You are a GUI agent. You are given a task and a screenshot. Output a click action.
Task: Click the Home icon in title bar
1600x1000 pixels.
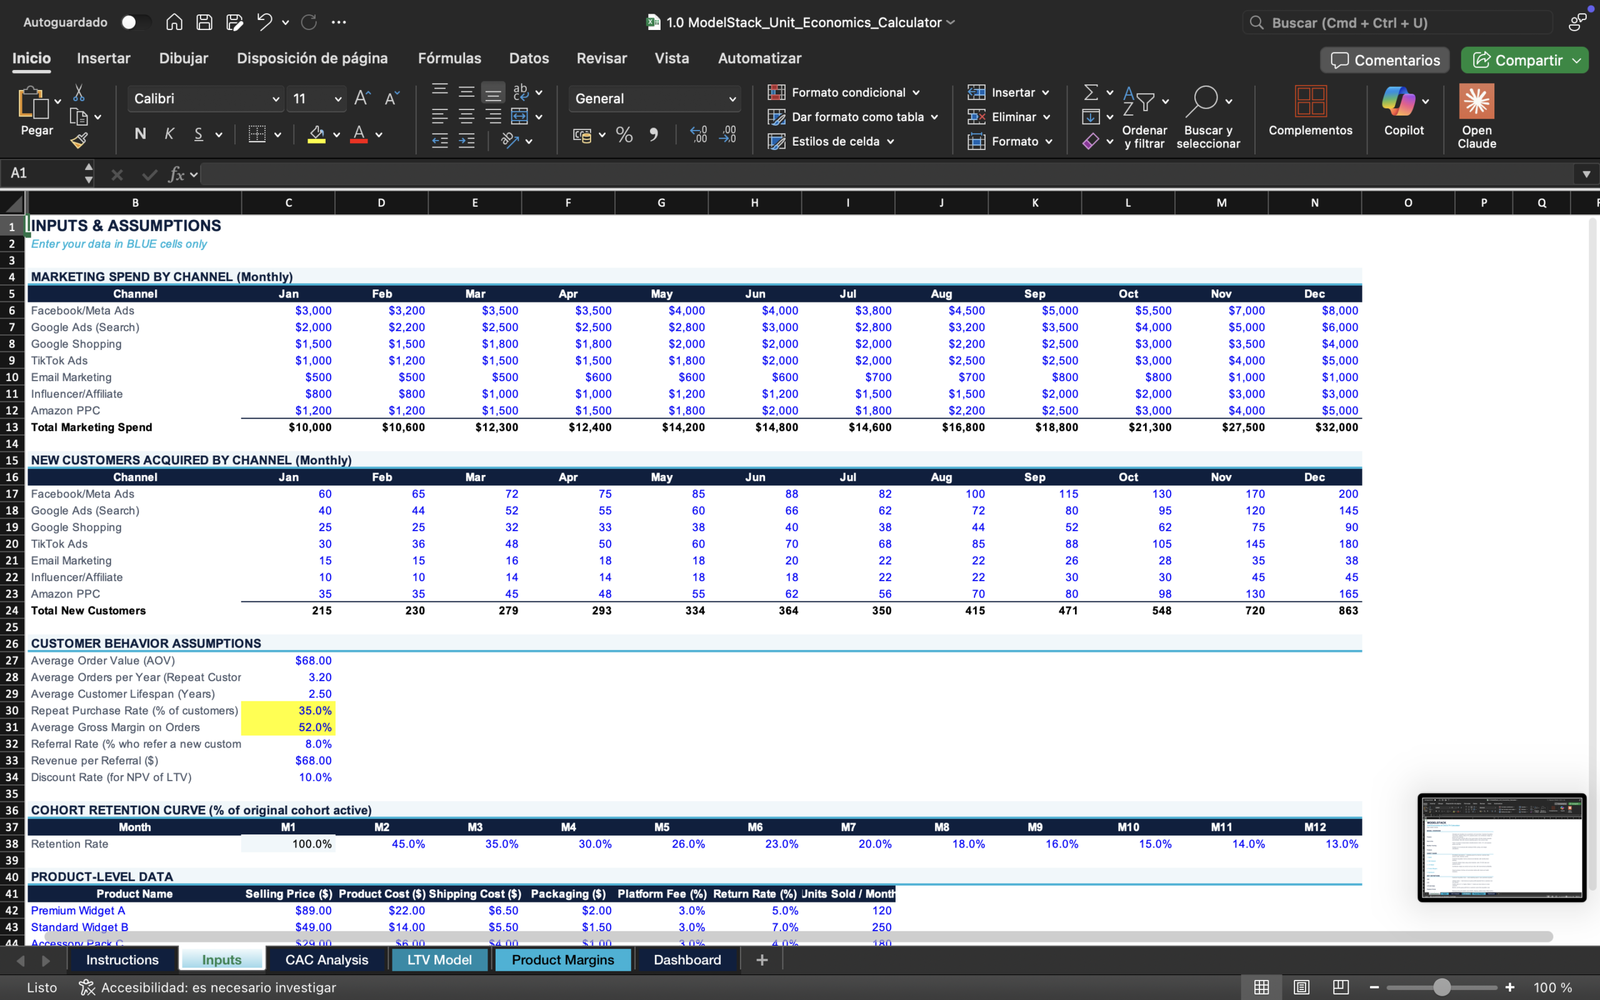(174, 22)
